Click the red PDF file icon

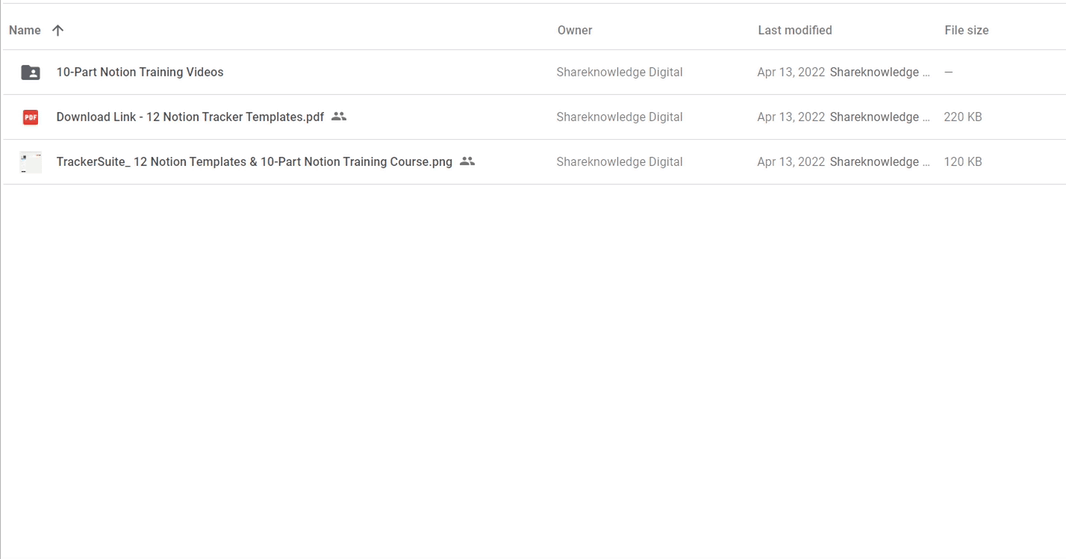tap(31, 117)
